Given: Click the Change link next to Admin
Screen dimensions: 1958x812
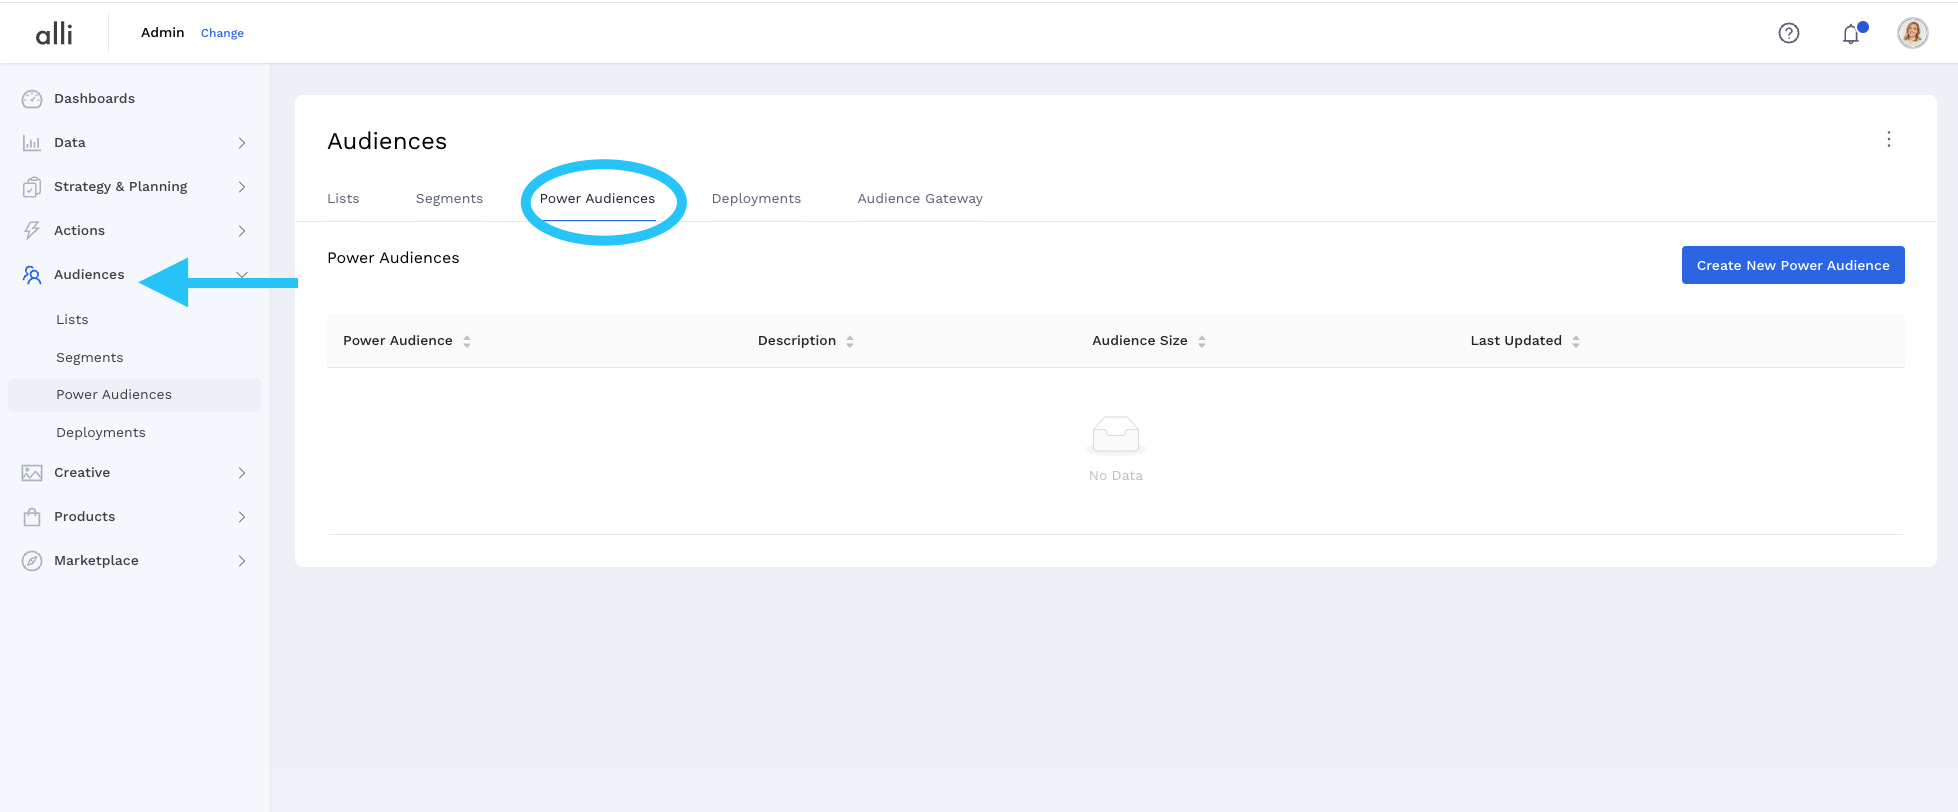Looking at the screenshot, I should coord(222,33).
